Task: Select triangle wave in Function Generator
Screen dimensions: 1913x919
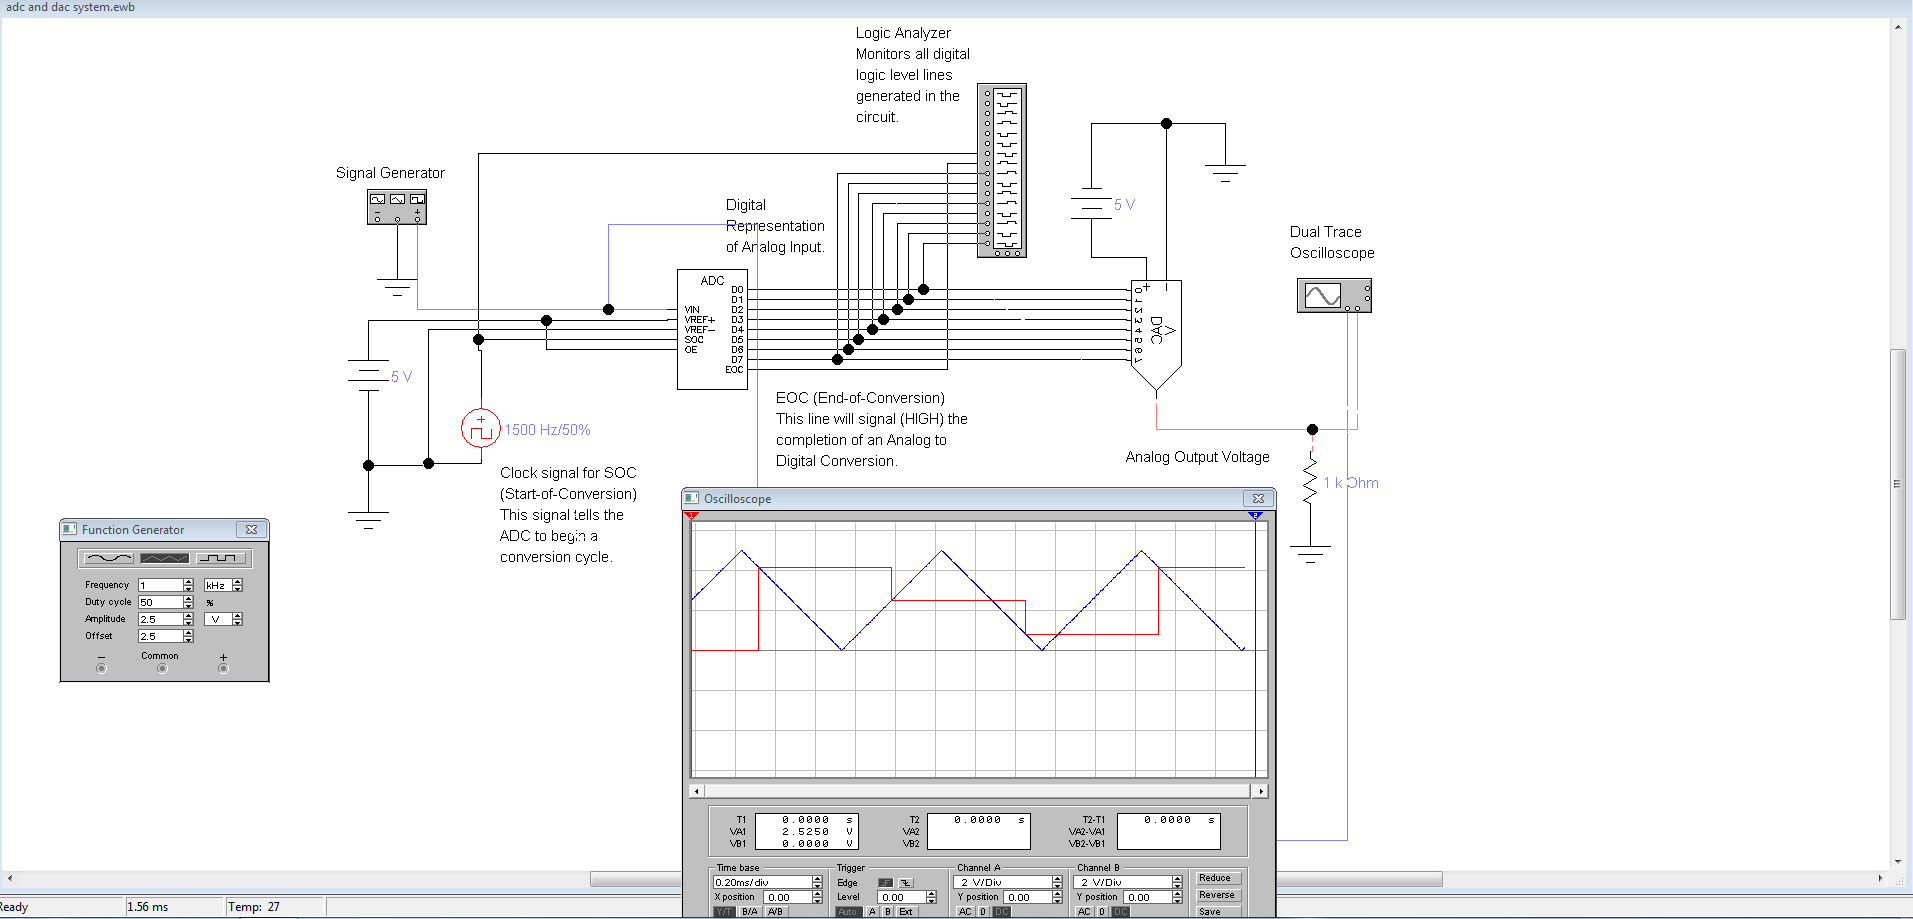Action: click(164, 558)
